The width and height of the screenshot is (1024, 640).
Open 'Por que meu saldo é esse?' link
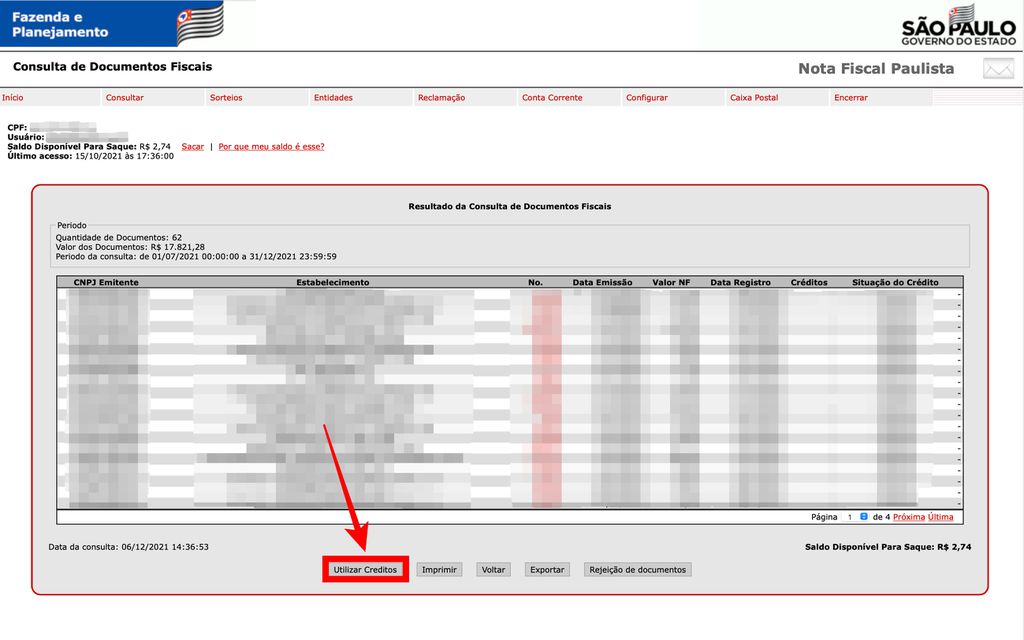click(x=271, y=146)
